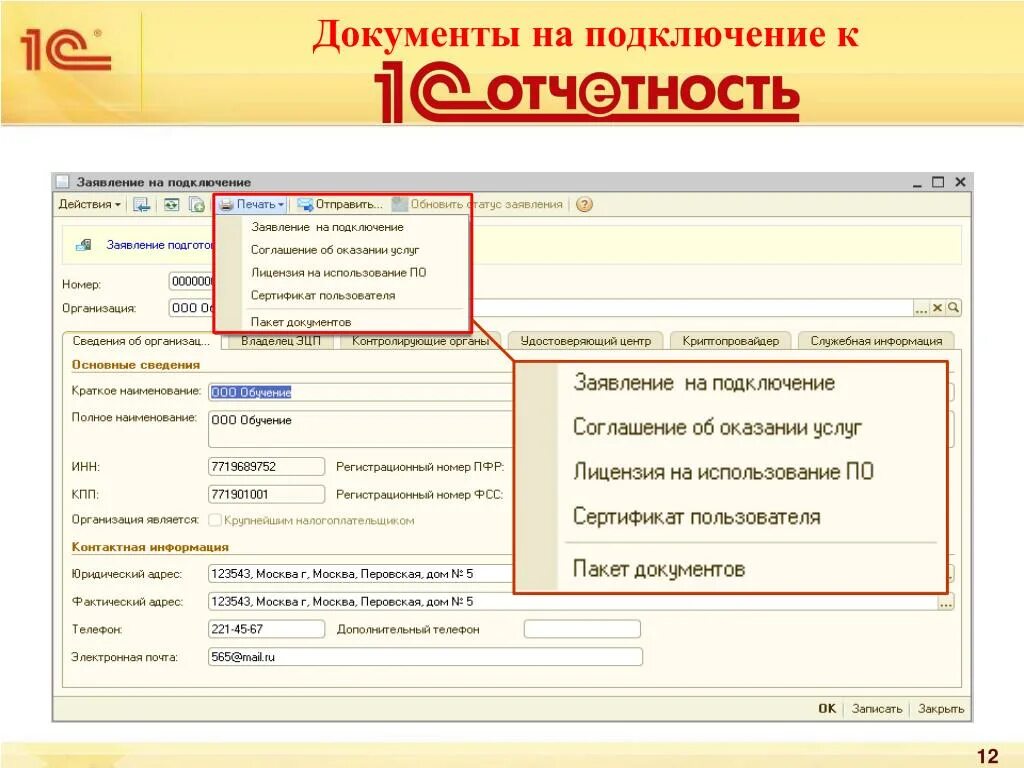Click the Регистрационный номер ФСС label
Screen dimensions: 1024x768
coord(419,495)
